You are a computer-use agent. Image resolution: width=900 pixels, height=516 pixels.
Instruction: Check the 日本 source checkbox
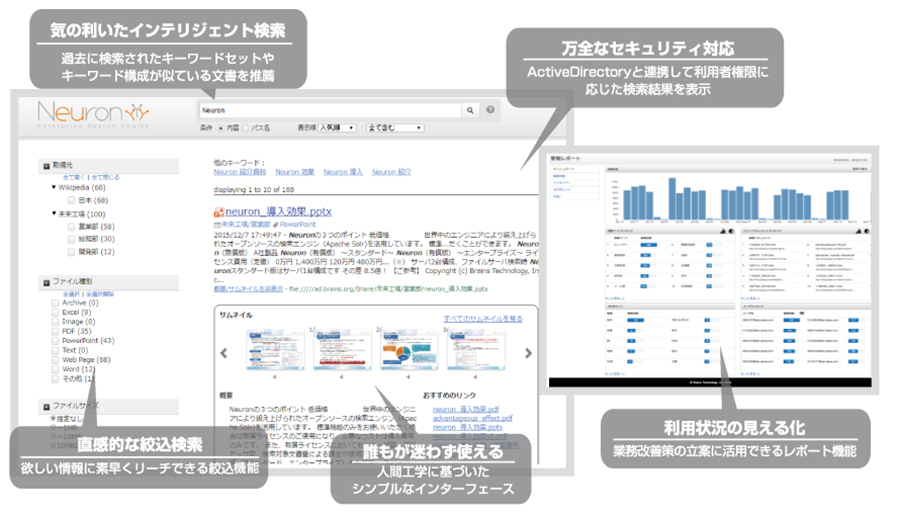71,200
